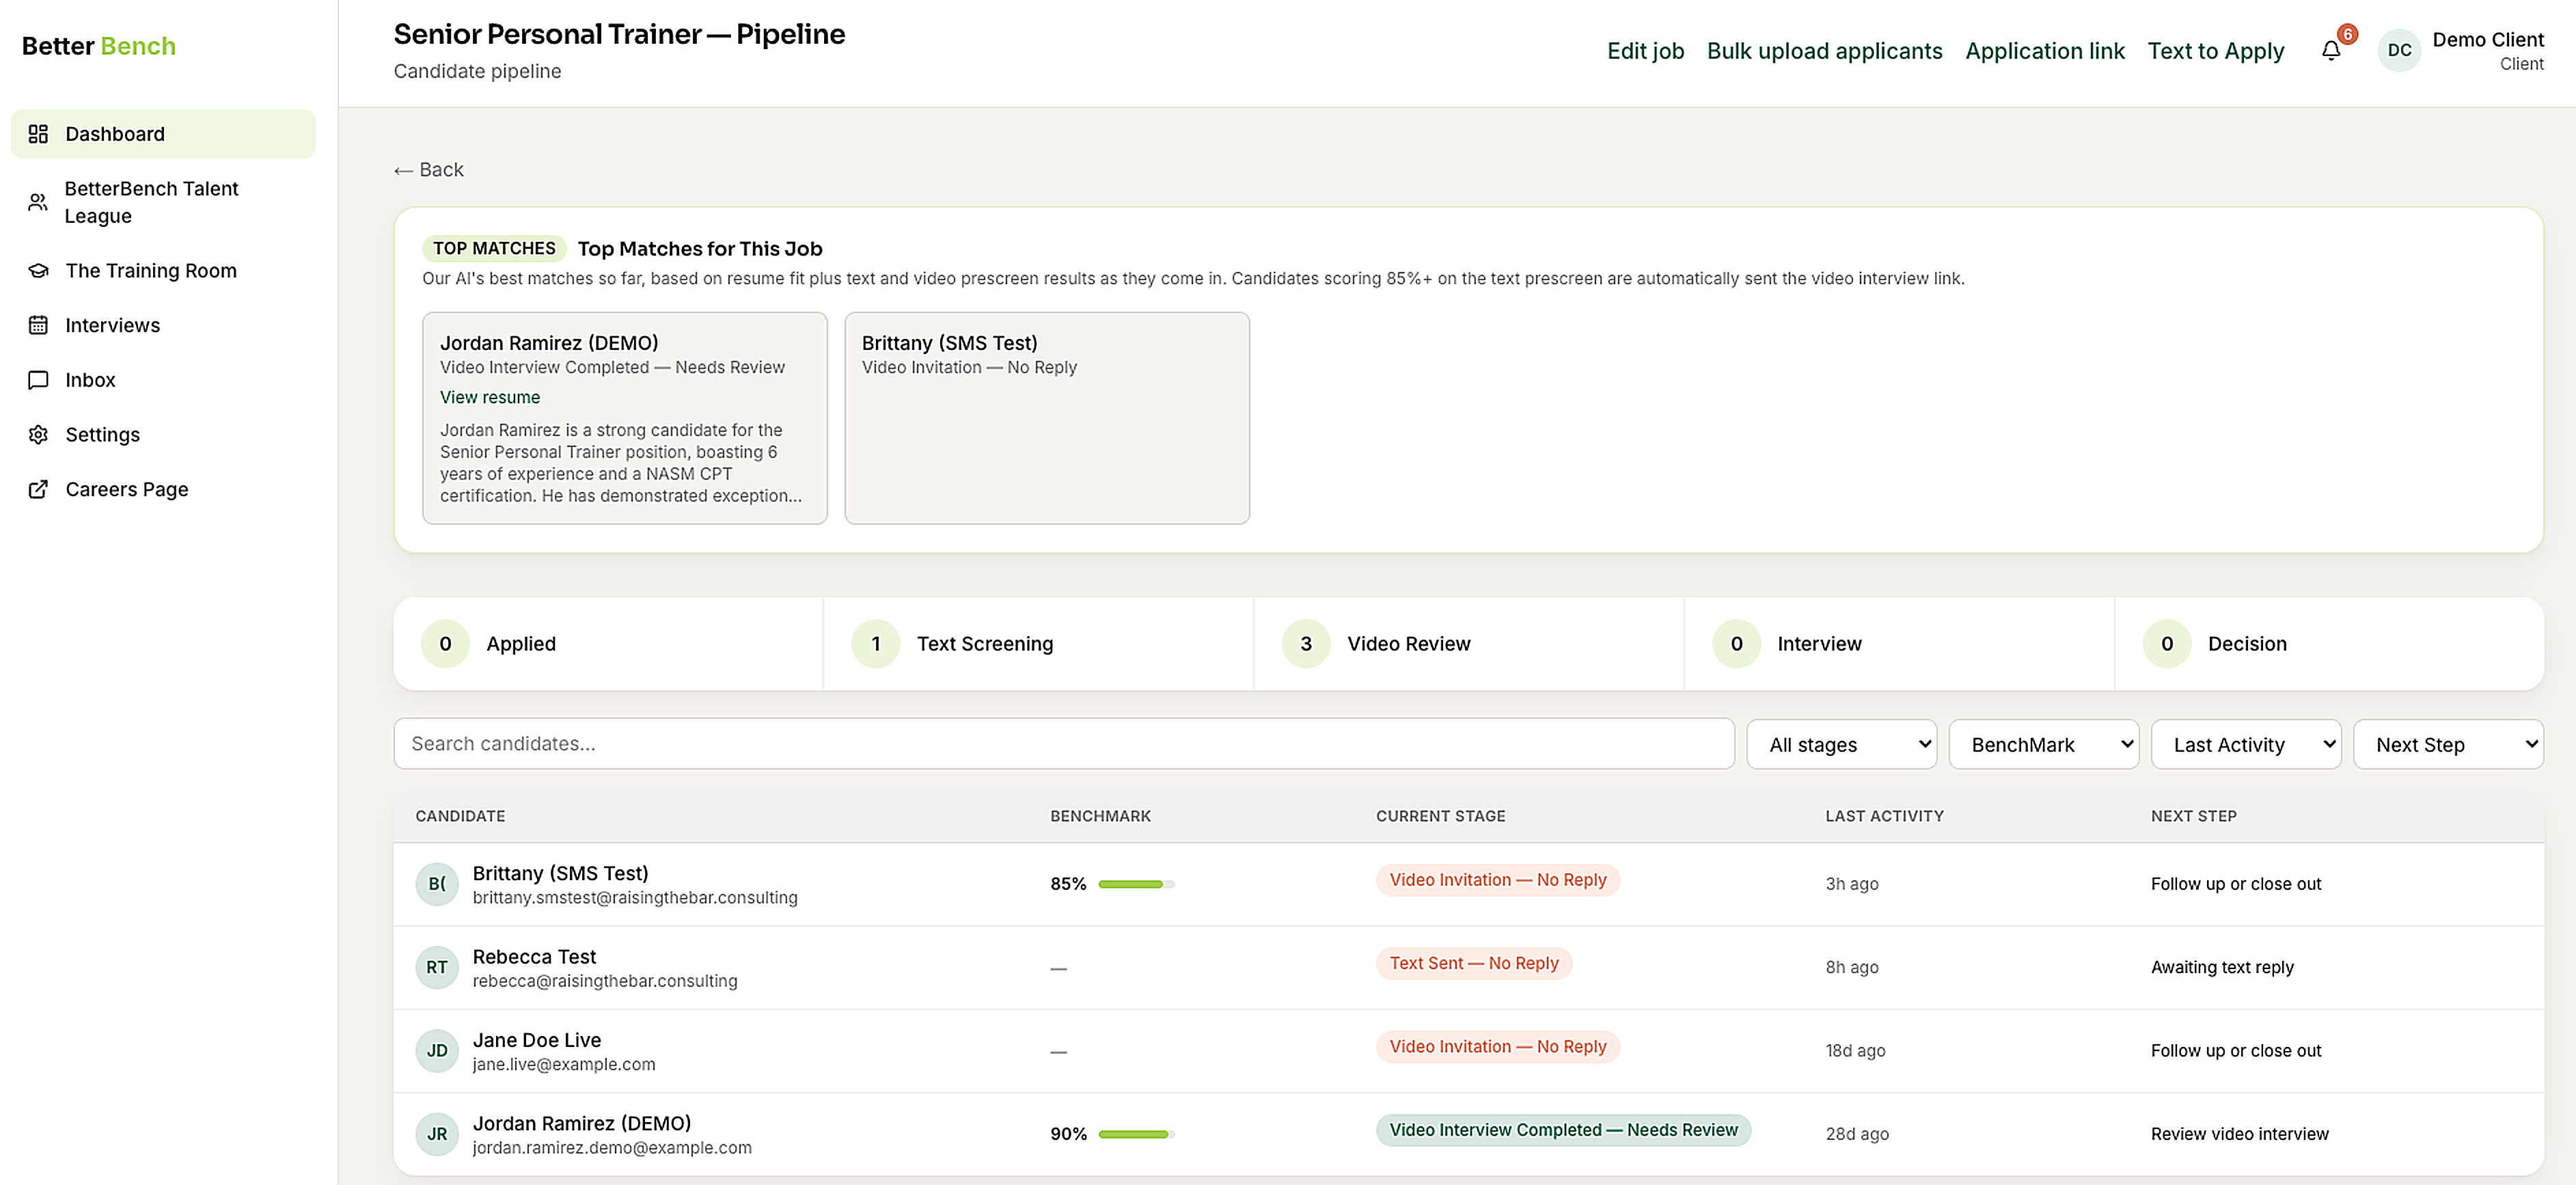Open the notifications bell

pyautogui.click(x=2331, y=50)
